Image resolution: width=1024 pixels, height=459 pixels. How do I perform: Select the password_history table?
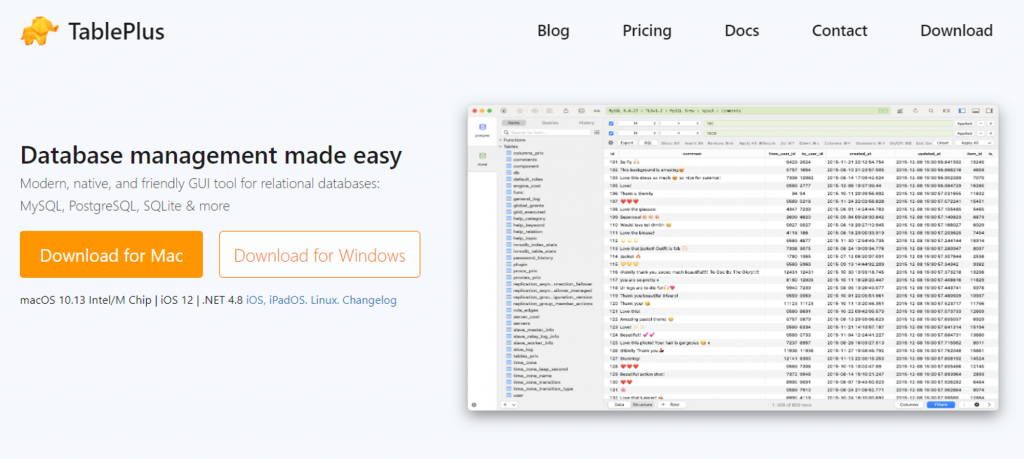528,257
